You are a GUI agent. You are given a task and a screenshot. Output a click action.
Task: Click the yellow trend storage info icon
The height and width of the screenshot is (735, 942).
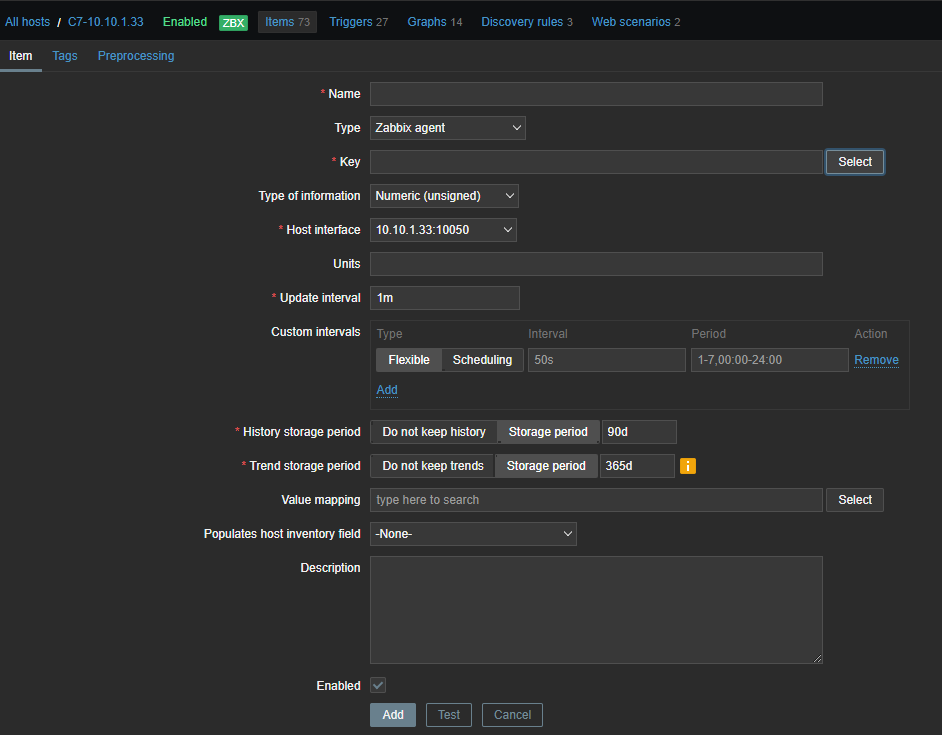pos(688,466)
